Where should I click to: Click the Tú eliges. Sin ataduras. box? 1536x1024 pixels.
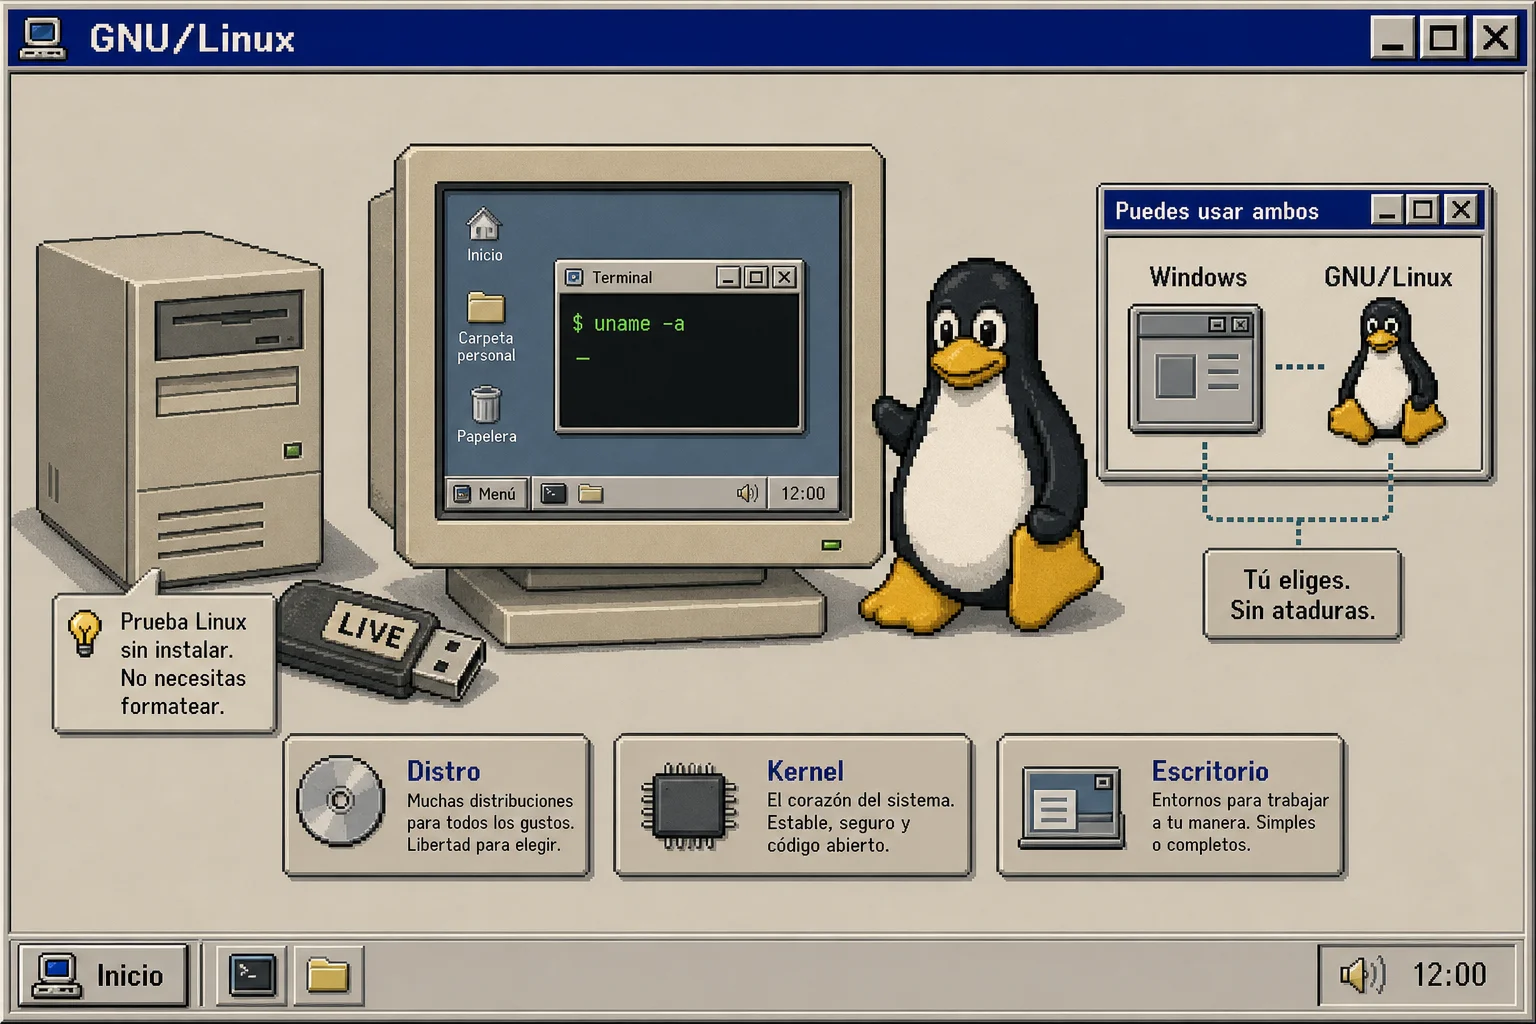(1302, 594)
